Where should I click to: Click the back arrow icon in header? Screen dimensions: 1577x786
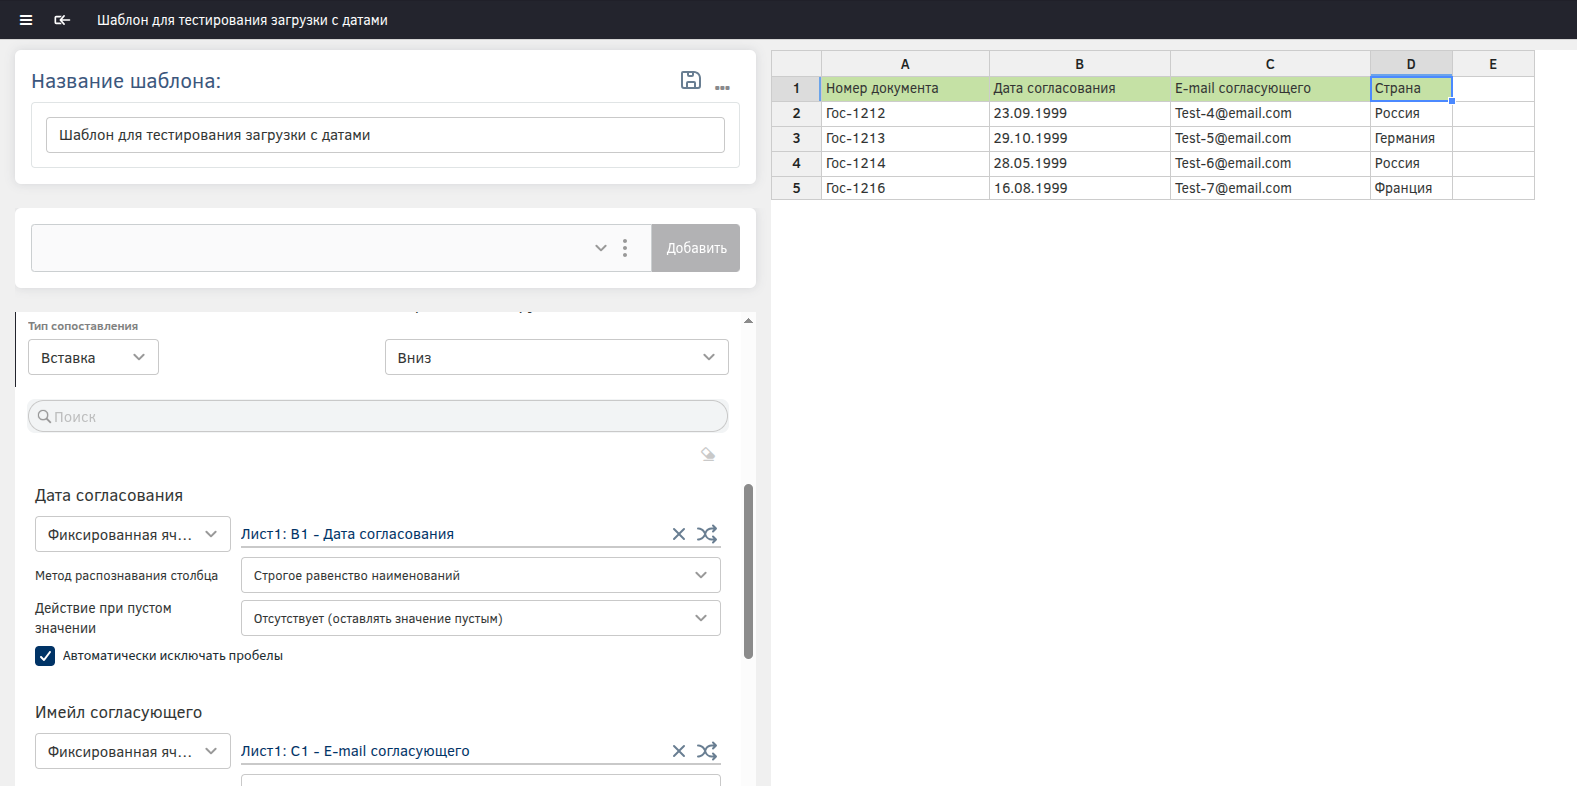62,20
